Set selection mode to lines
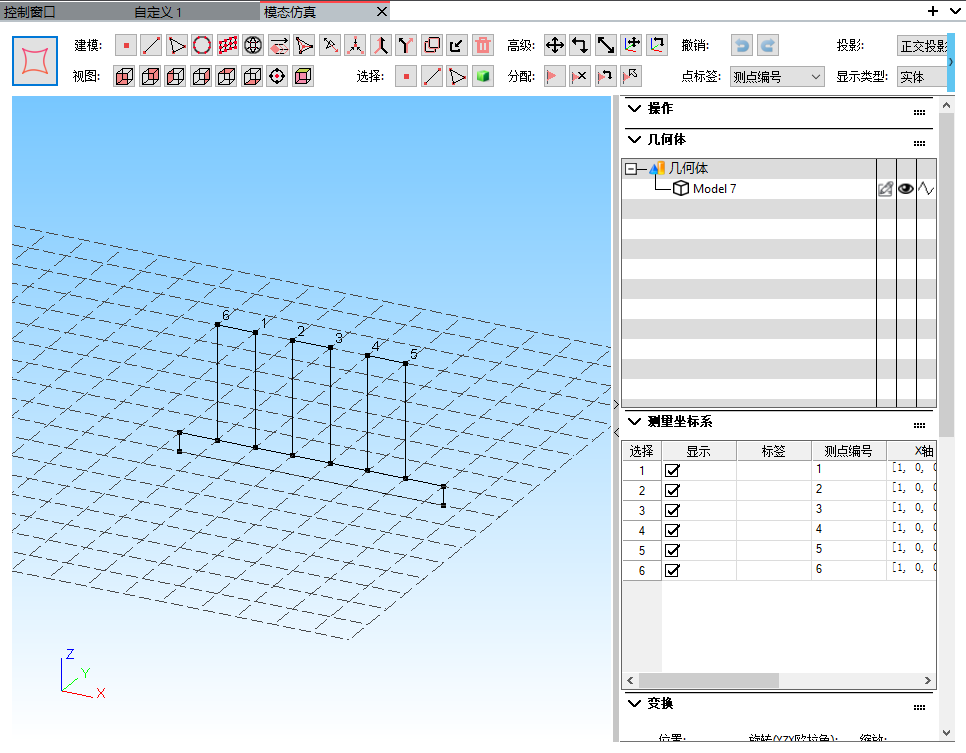Screen dimensions: 966x753 (432, 76)
